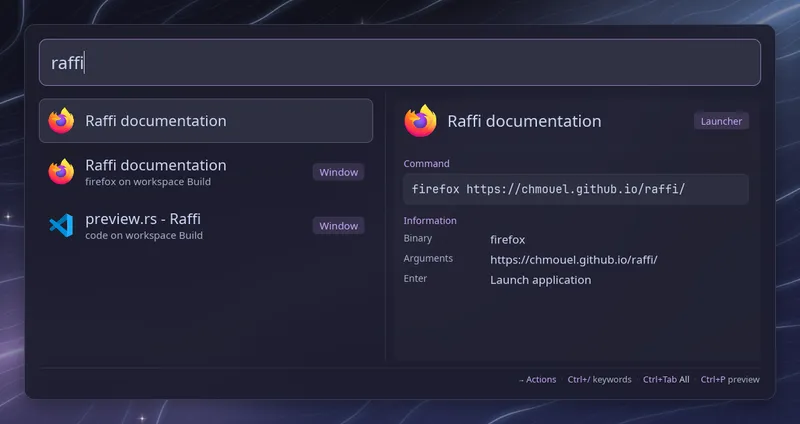Click Firefox icon beside "firefox on workspace Build"
Screen dimensions: 800x424
coord(61,172)
